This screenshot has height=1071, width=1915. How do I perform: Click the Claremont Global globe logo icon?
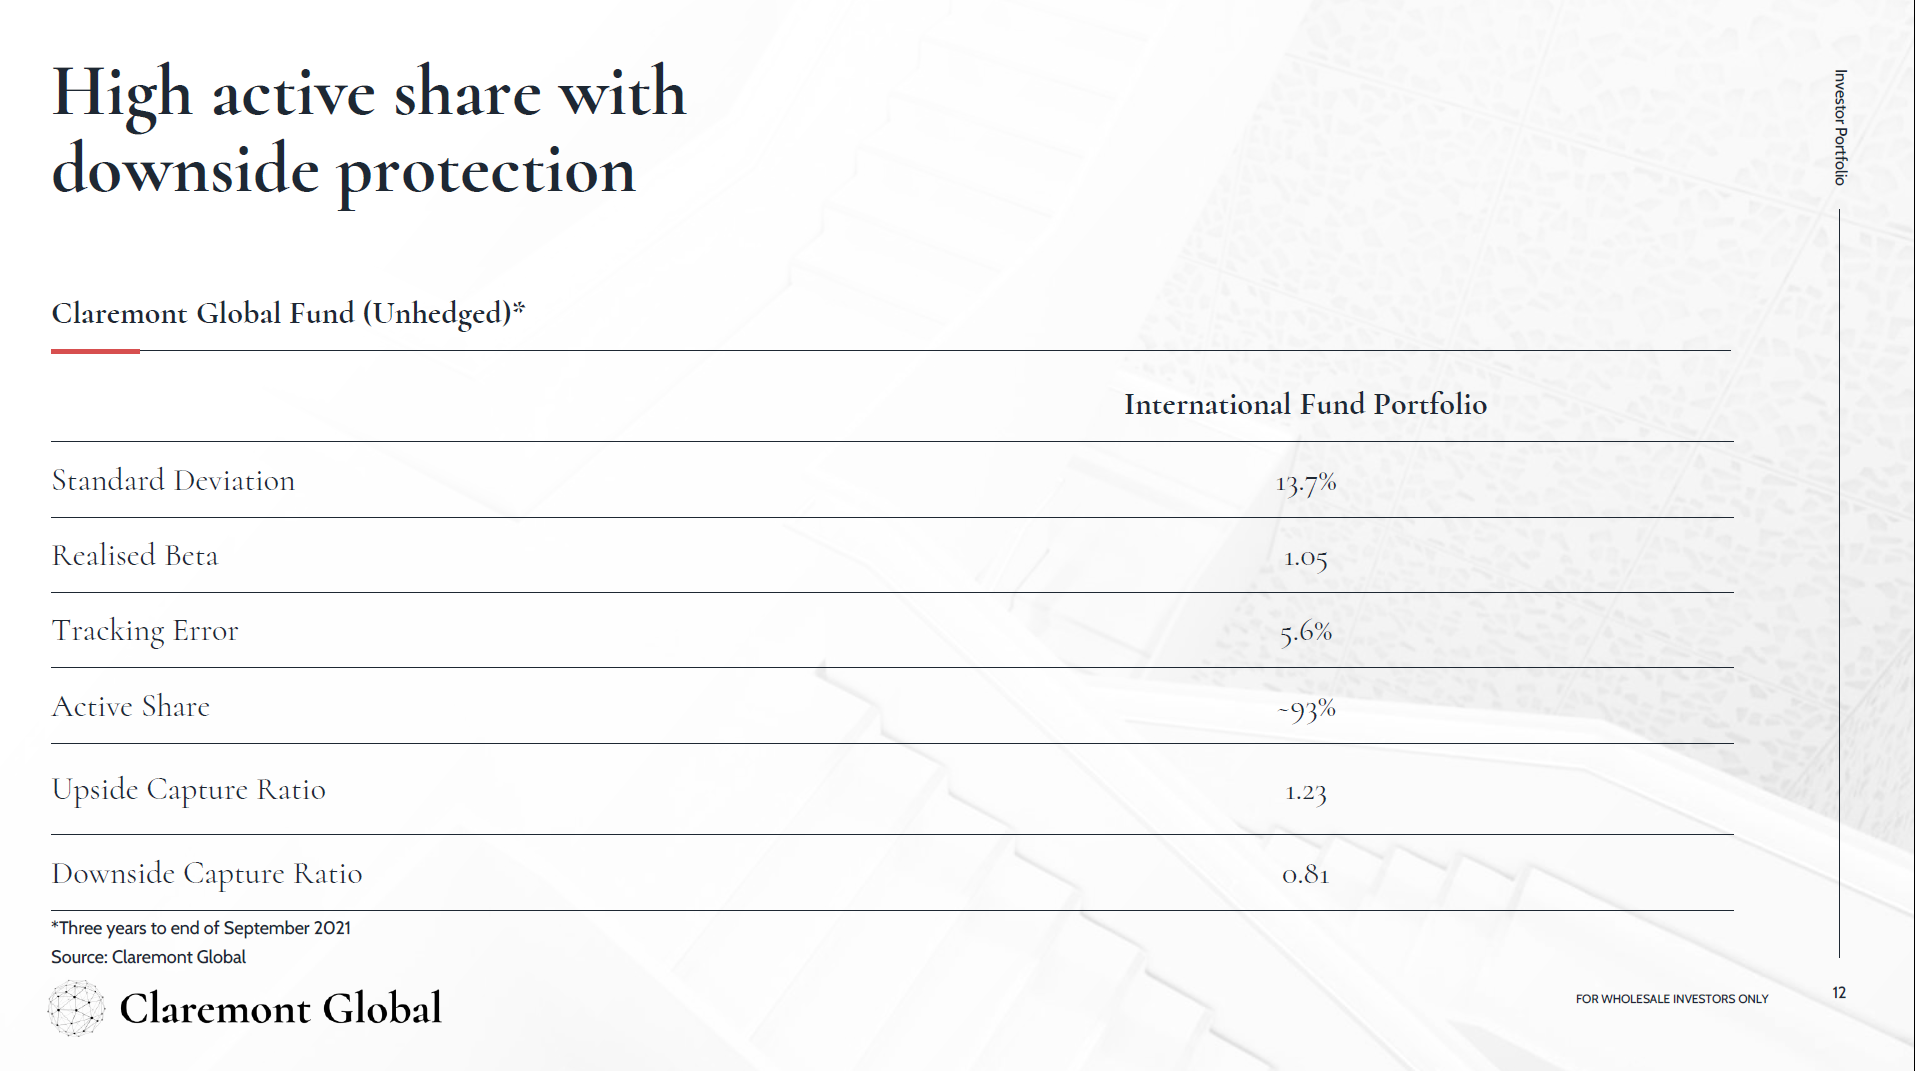[x=76, y=1008]
